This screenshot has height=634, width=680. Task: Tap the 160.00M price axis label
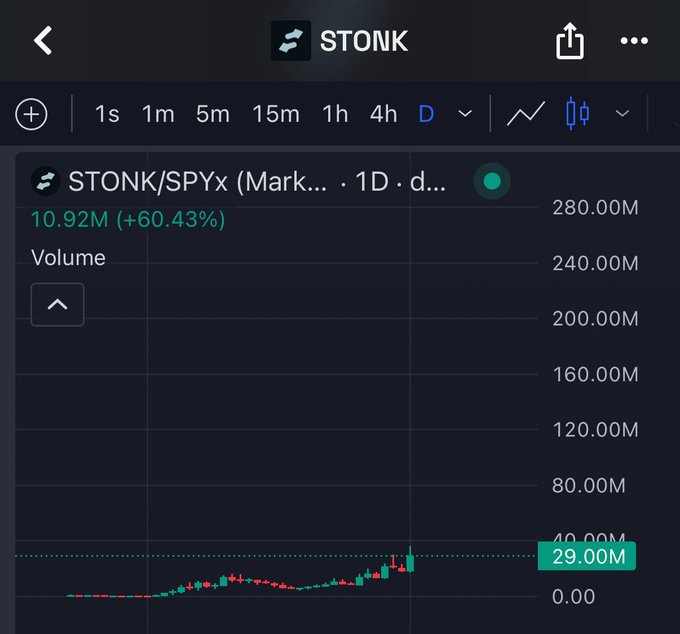595,374
